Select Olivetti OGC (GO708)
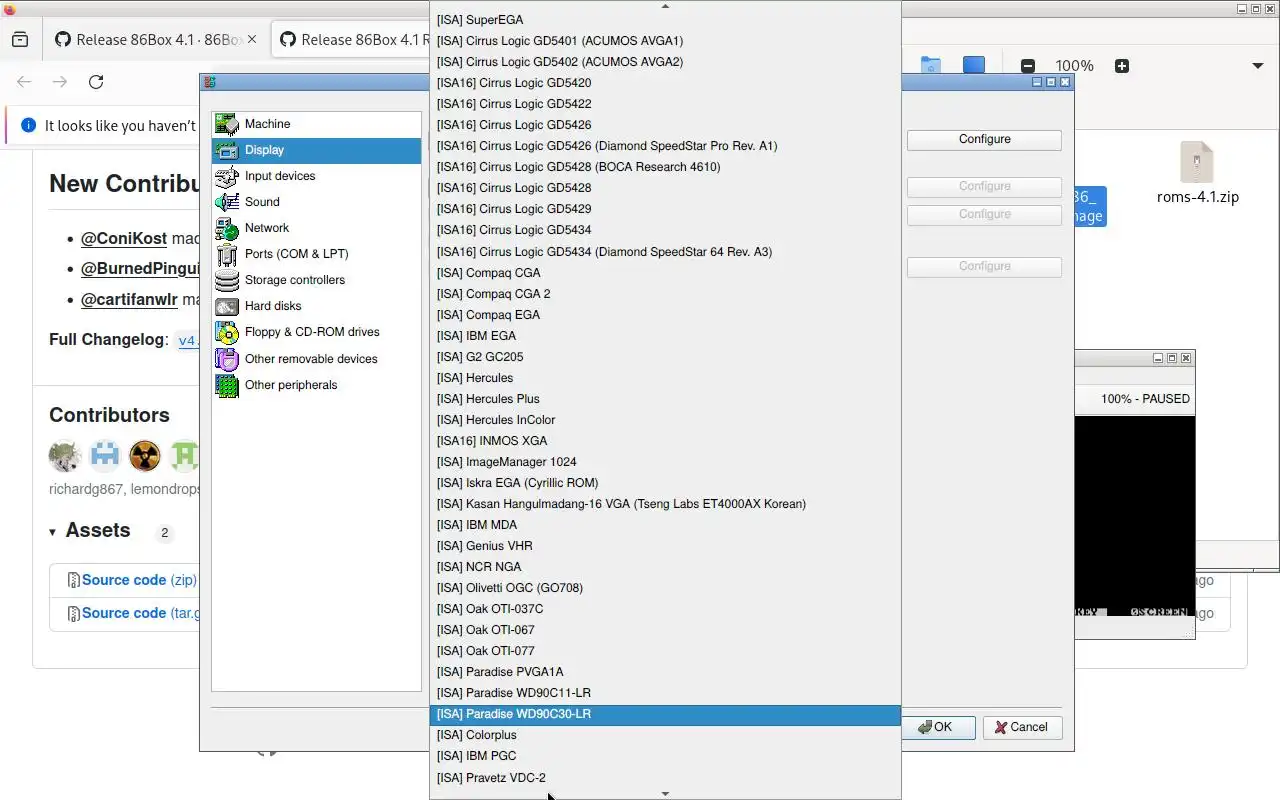The width and height of the screenshot is (1280, 800). 665,588
